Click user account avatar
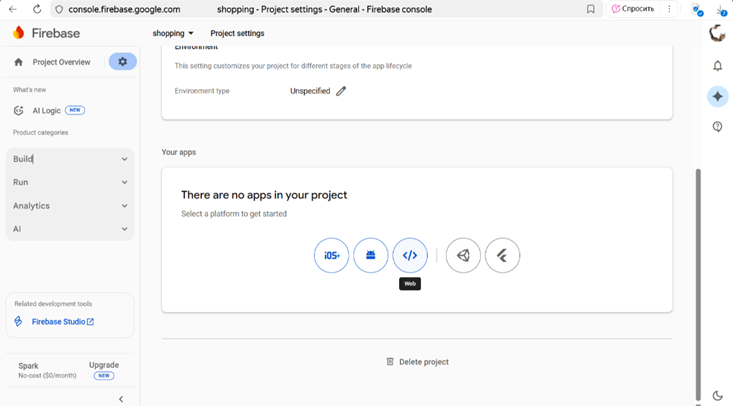Screen dimensions: 733x406 pyautogui.click(x=717, y=34)
